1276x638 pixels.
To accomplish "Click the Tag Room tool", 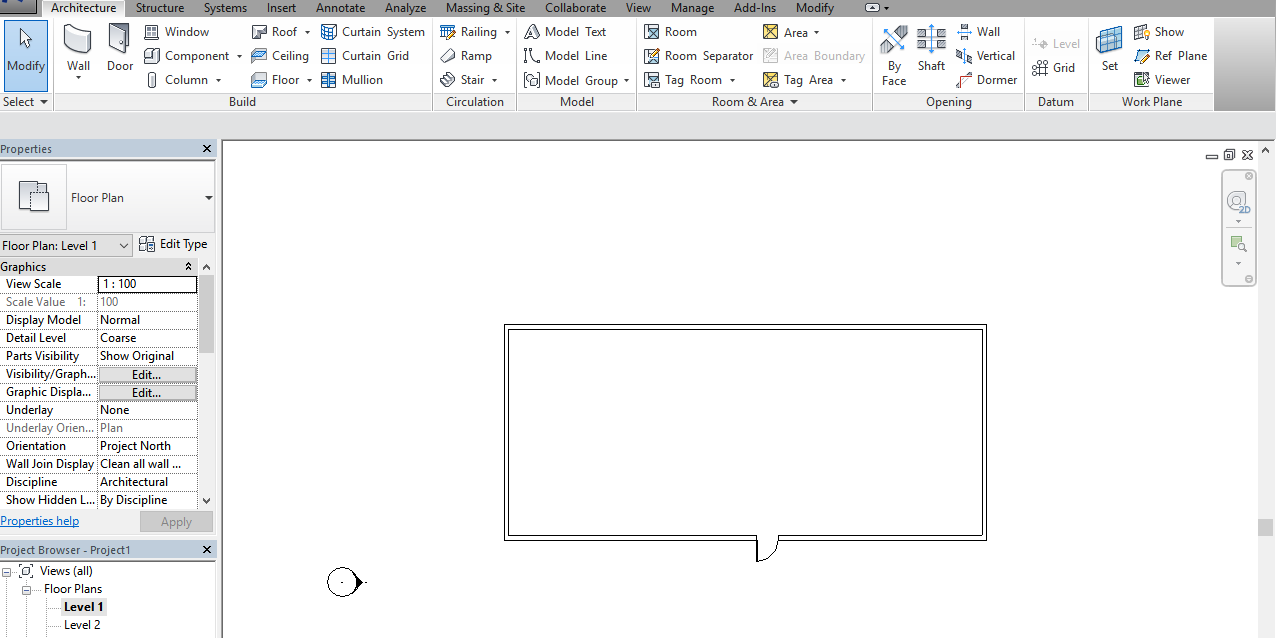I will [x=684, y=80].
